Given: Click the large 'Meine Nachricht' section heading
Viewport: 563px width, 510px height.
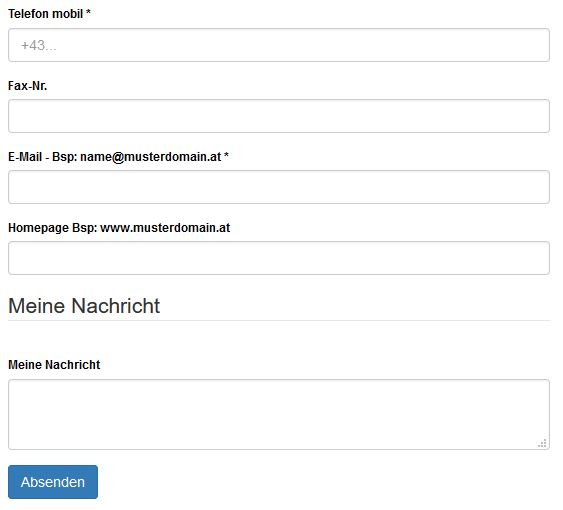Looking at the screenshot, I should pos(84,306).
